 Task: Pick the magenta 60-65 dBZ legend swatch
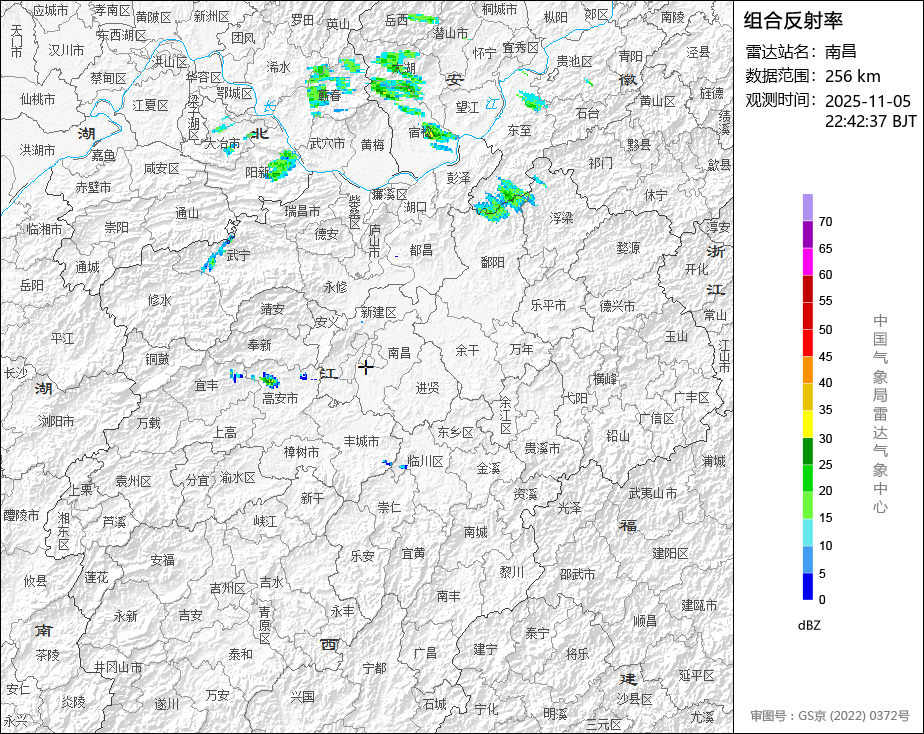(x=807, y=262)
